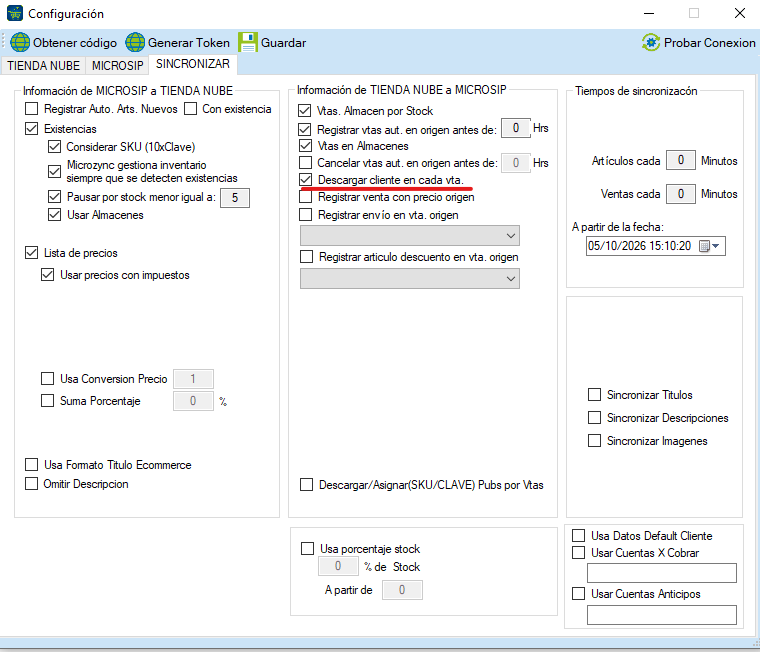This screenshot has width=760, height=652.
Task: Toggle Descargar cliente en cada vta. checkbox
Action: (x=305, y=180)
